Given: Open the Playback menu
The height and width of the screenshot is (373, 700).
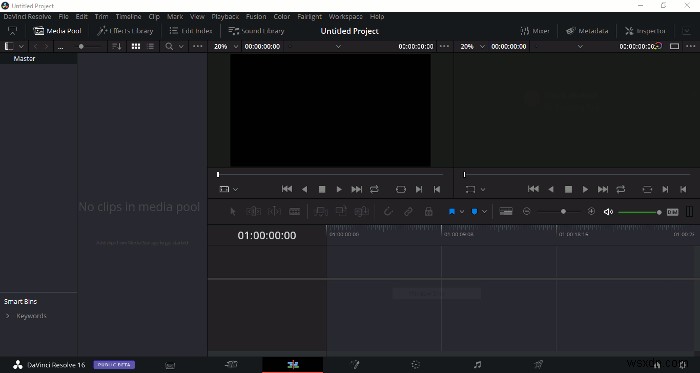Looking at the screenshot, I should [225, 17].
